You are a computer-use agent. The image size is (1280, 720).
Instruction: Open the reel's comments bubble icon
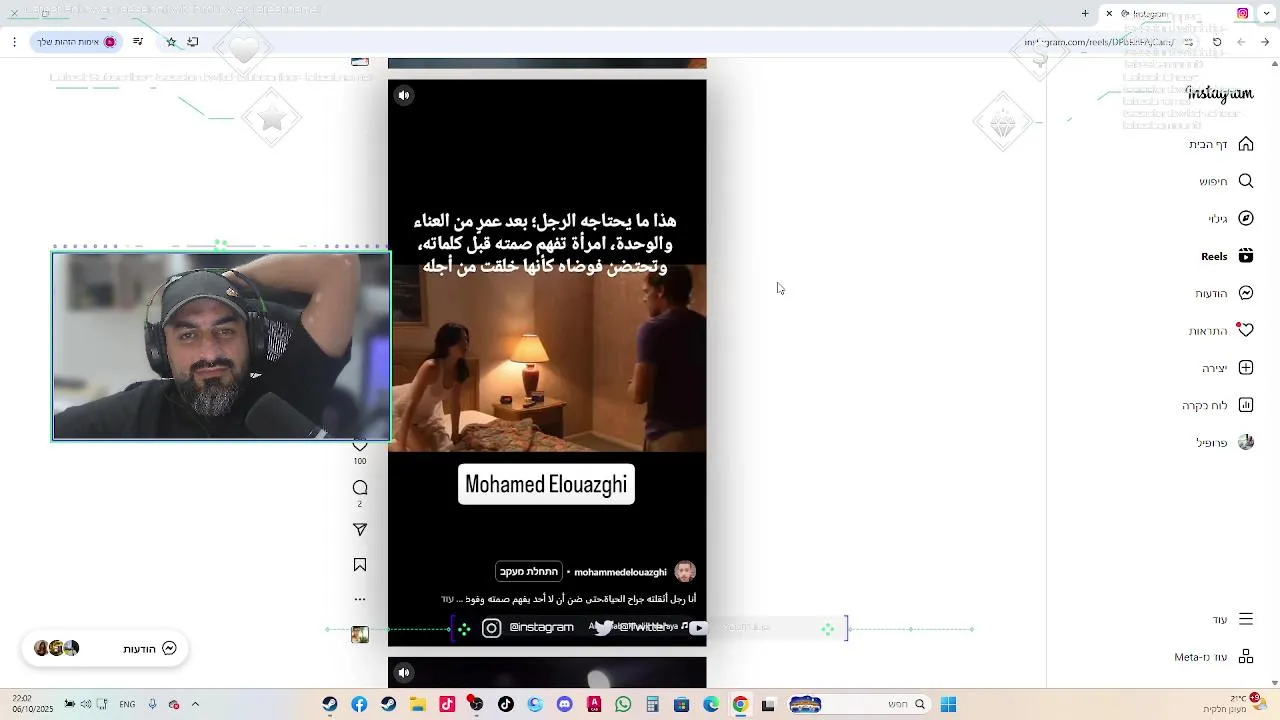[x=360, y=488]
